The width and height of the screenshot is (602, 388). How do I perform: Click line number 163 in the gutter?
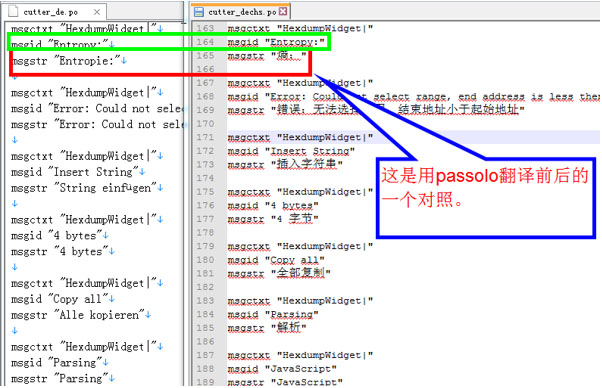coord(205,28)
